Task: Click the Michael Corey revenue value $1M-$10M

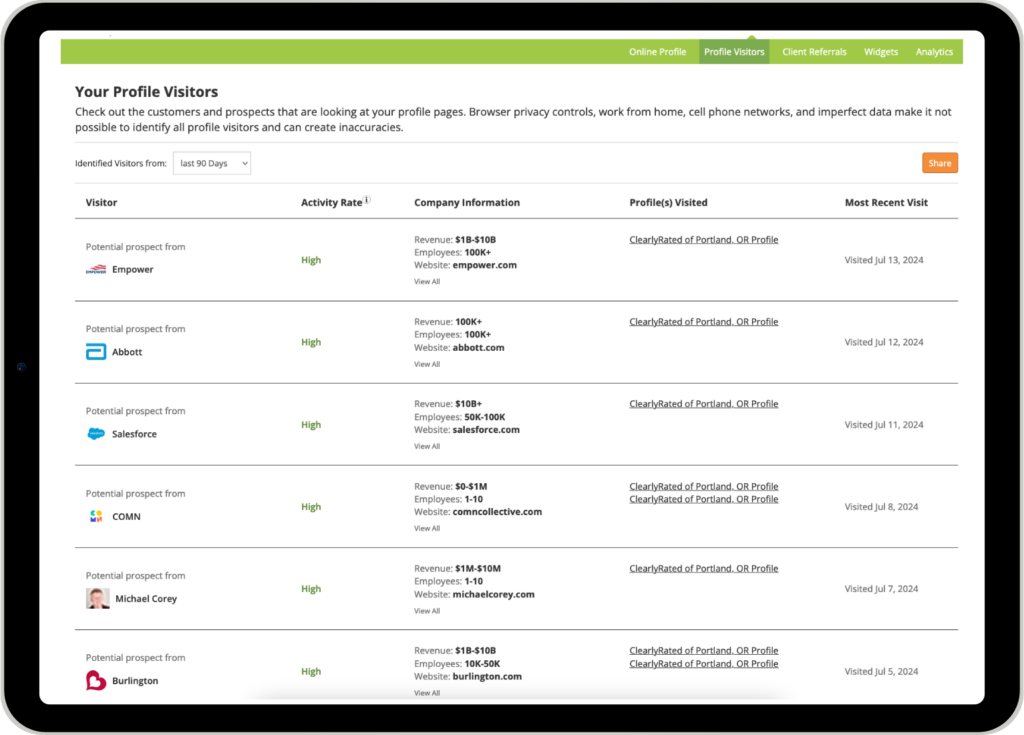Action: coord(478,568)
